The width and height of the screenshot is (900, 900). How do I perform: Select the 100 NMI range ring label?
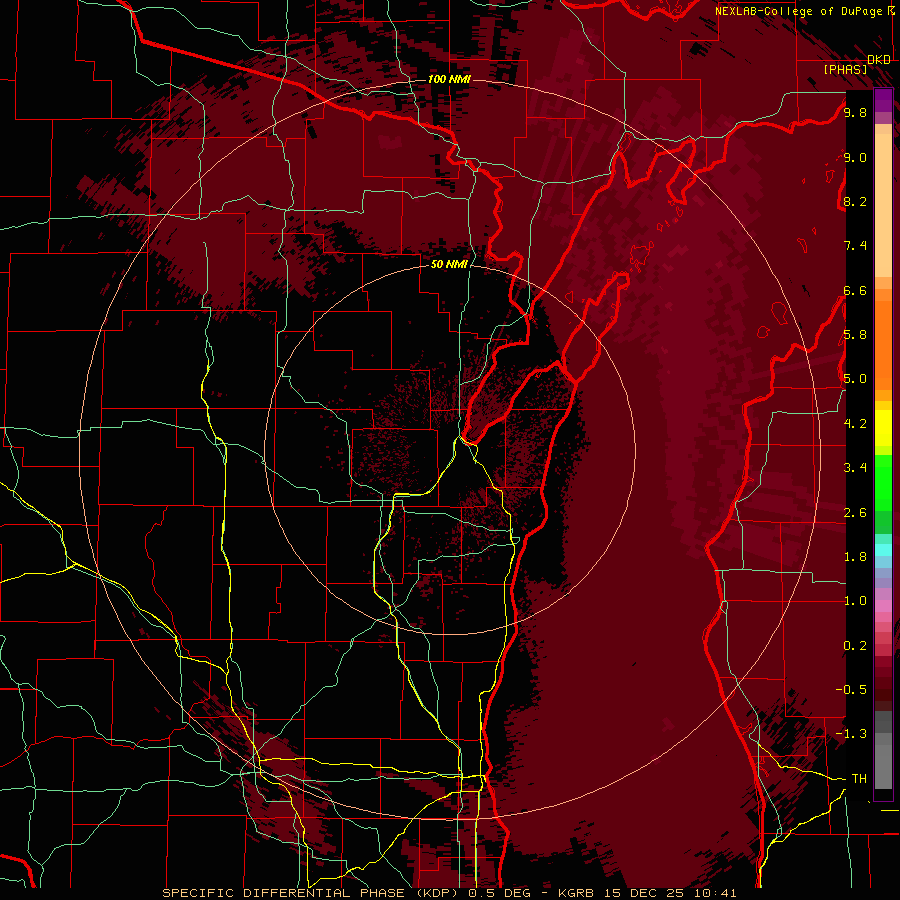449,79
